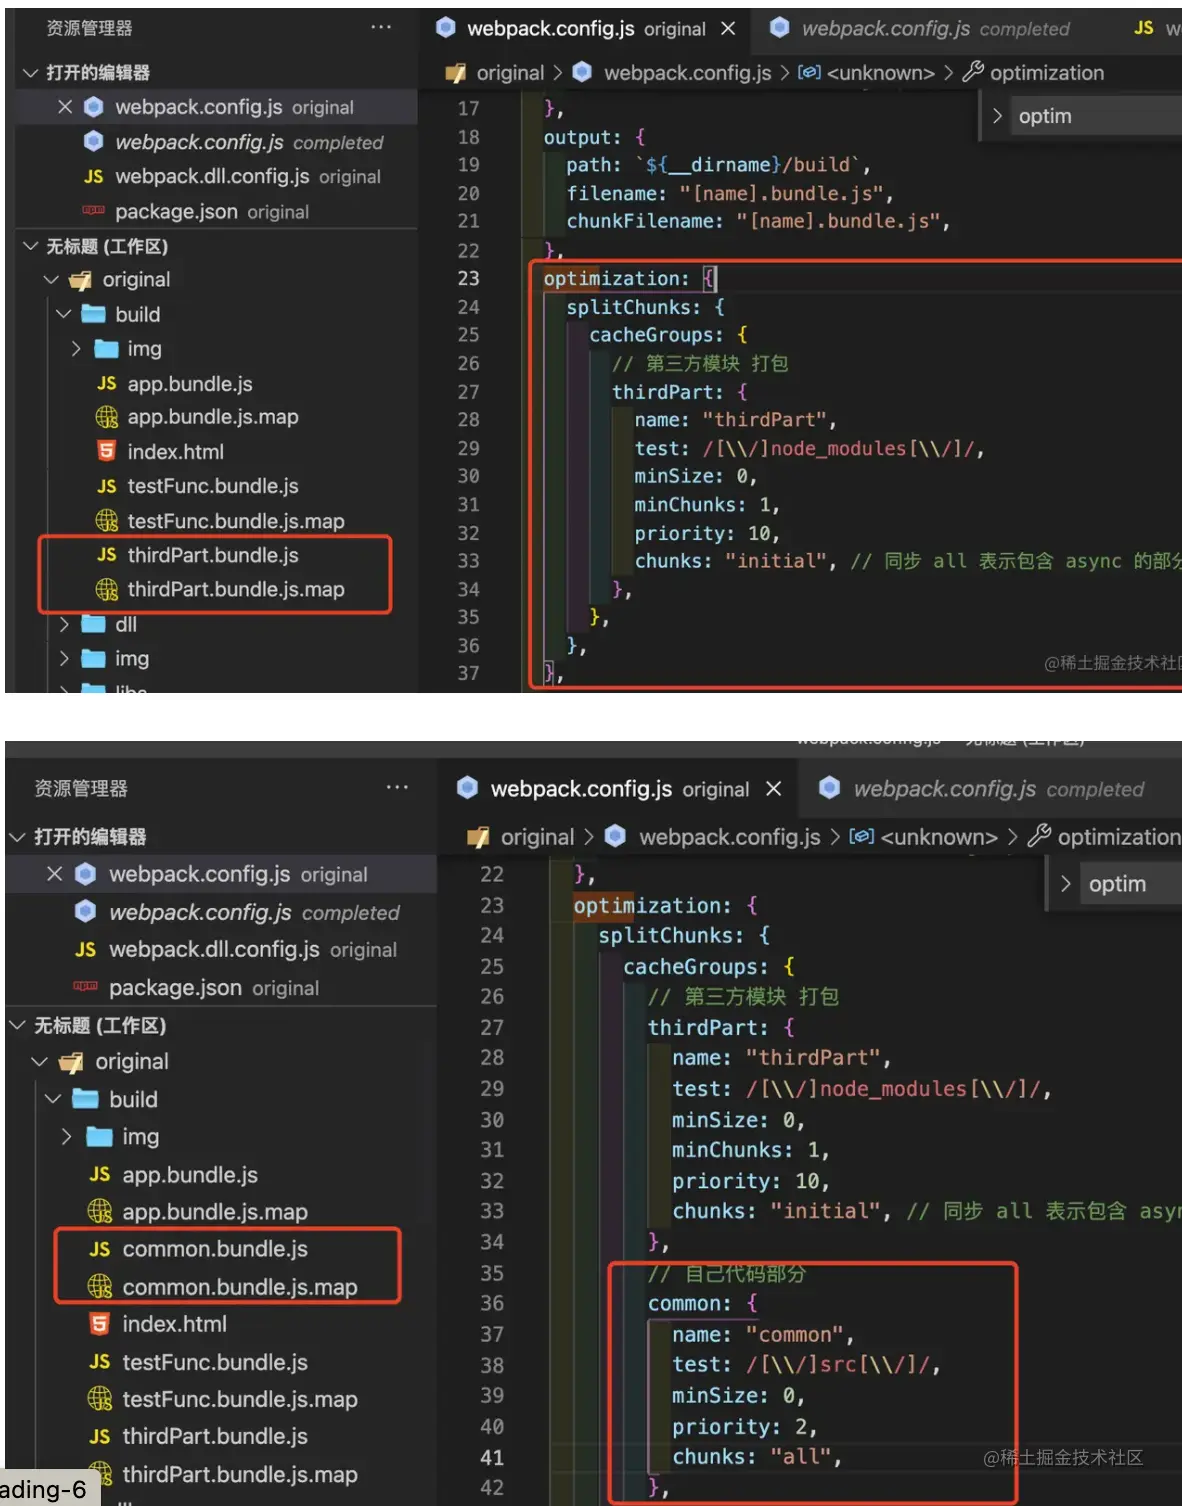The width and height of the screenshot is (1182, 1506).
Task: Open Explorer more actions in top screenshot
Action: (x=381, y=27)
